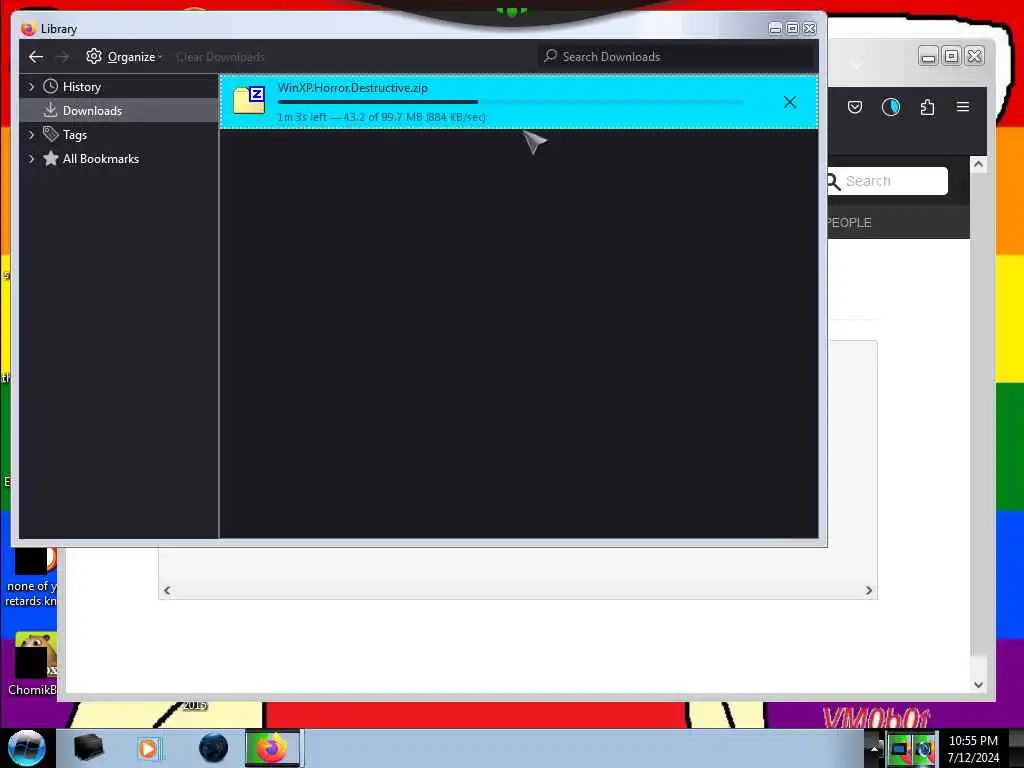Expand the History tree node
Image resolution: width=1024 pixels, height=768 pixels.
pos(31,86)
